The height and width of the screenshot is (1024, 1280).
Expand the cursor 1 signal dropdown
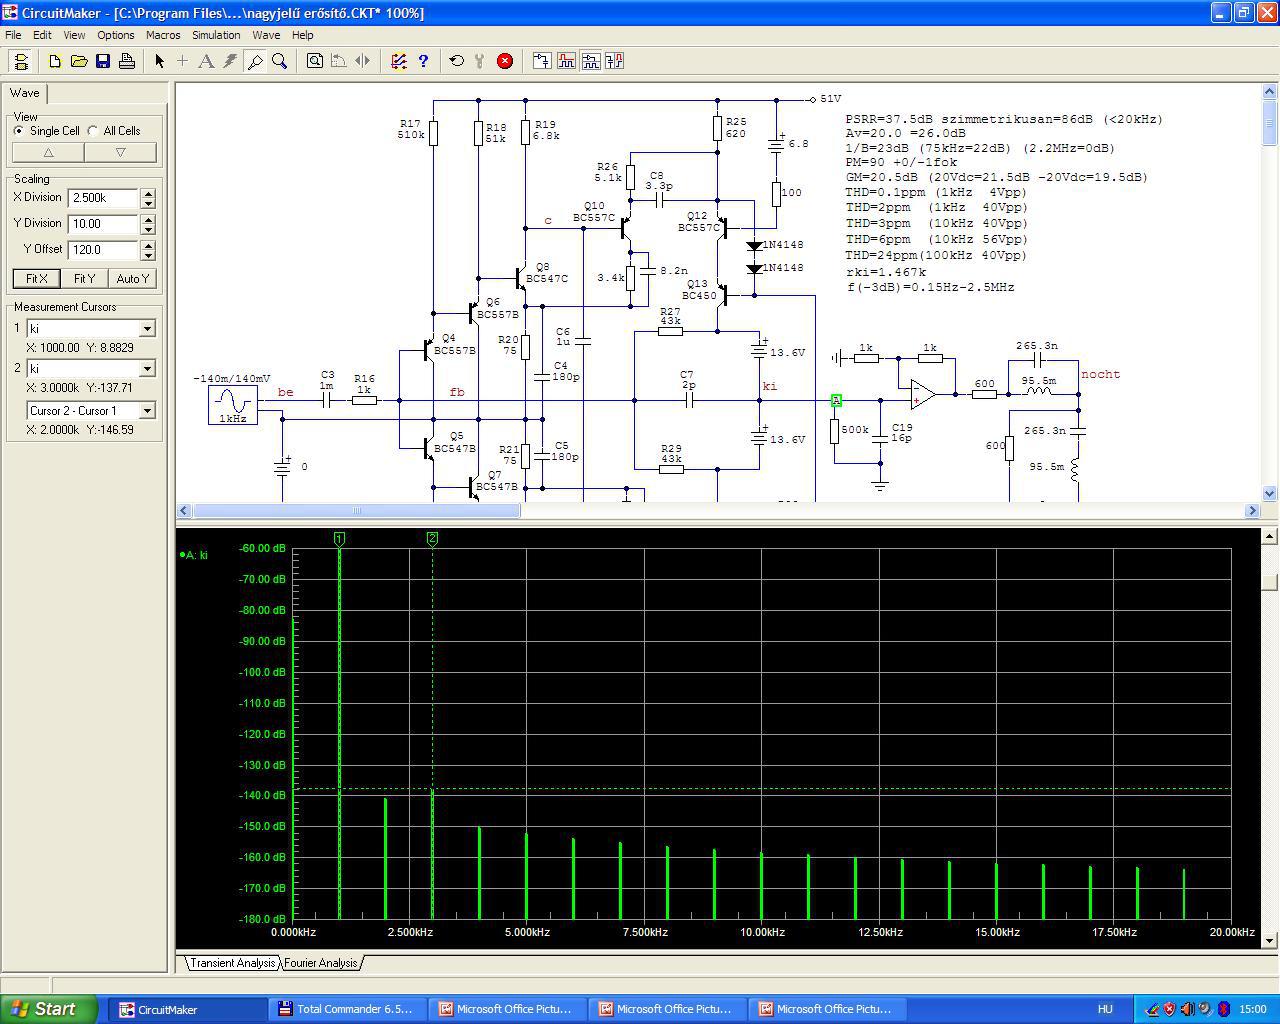point(147,329)
